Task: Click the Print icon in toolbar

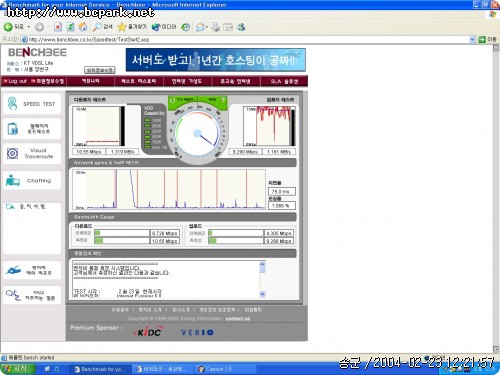Action: [215, 27]
